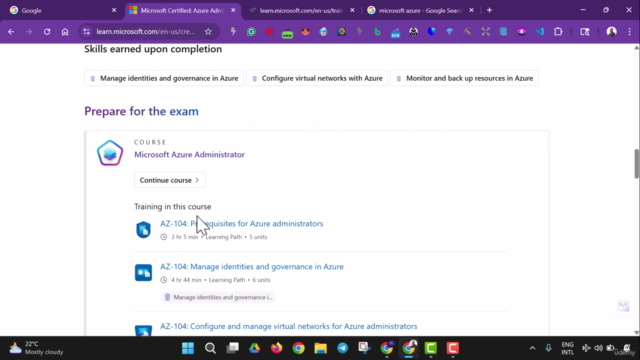
Task: Open AZ-104 Manage identities and governance link
Action: (x=252, y=267)
